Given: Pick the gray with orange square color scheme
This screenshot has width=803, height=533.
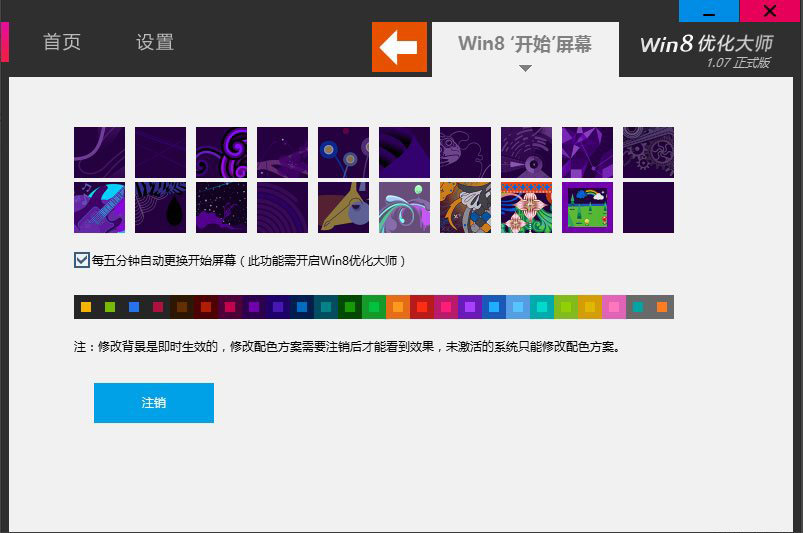Looking at the screenshot, I should 662,307.
